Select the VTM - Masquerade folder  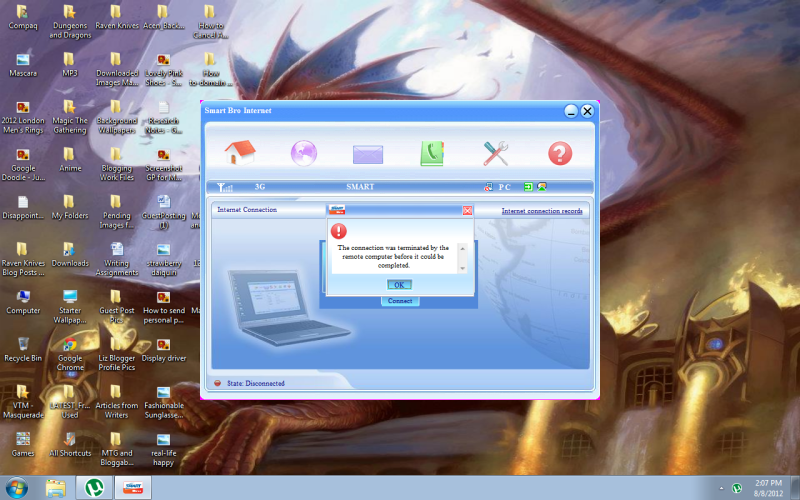point(23,402)
